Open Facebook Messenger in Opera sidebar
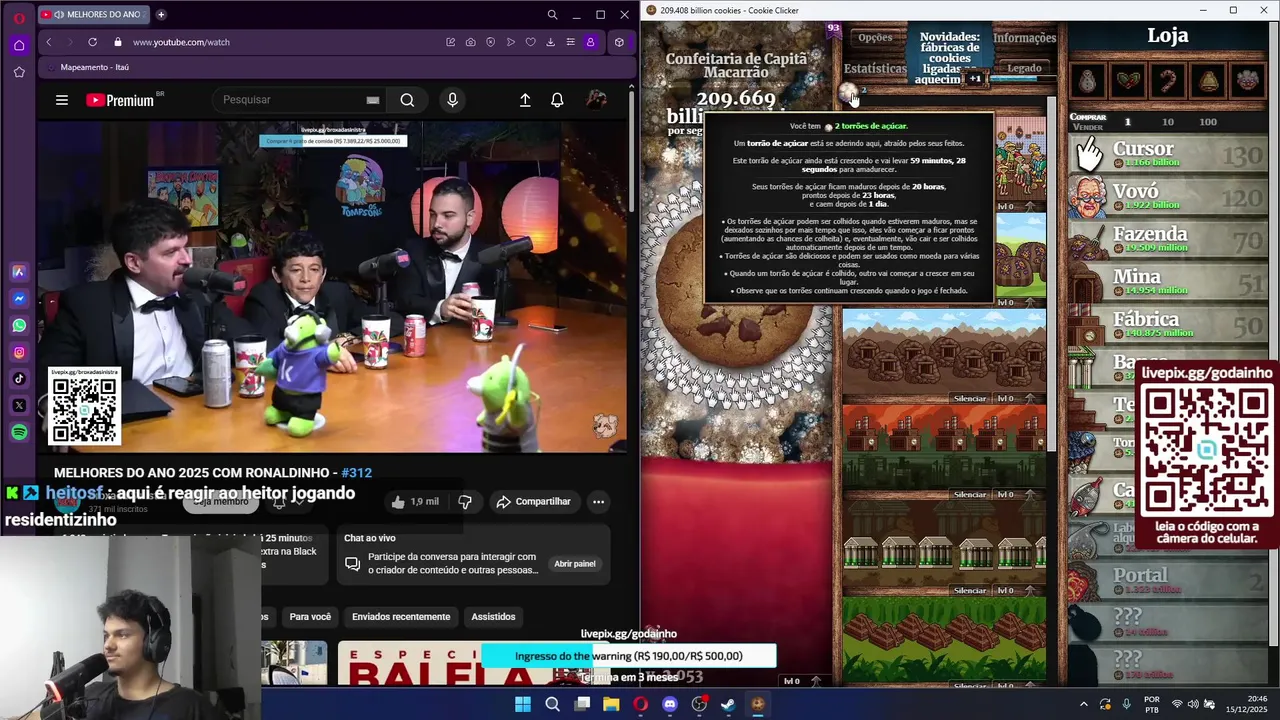Image resolution: width=1280 pixels, height=720 pixels. coord(19,299)
